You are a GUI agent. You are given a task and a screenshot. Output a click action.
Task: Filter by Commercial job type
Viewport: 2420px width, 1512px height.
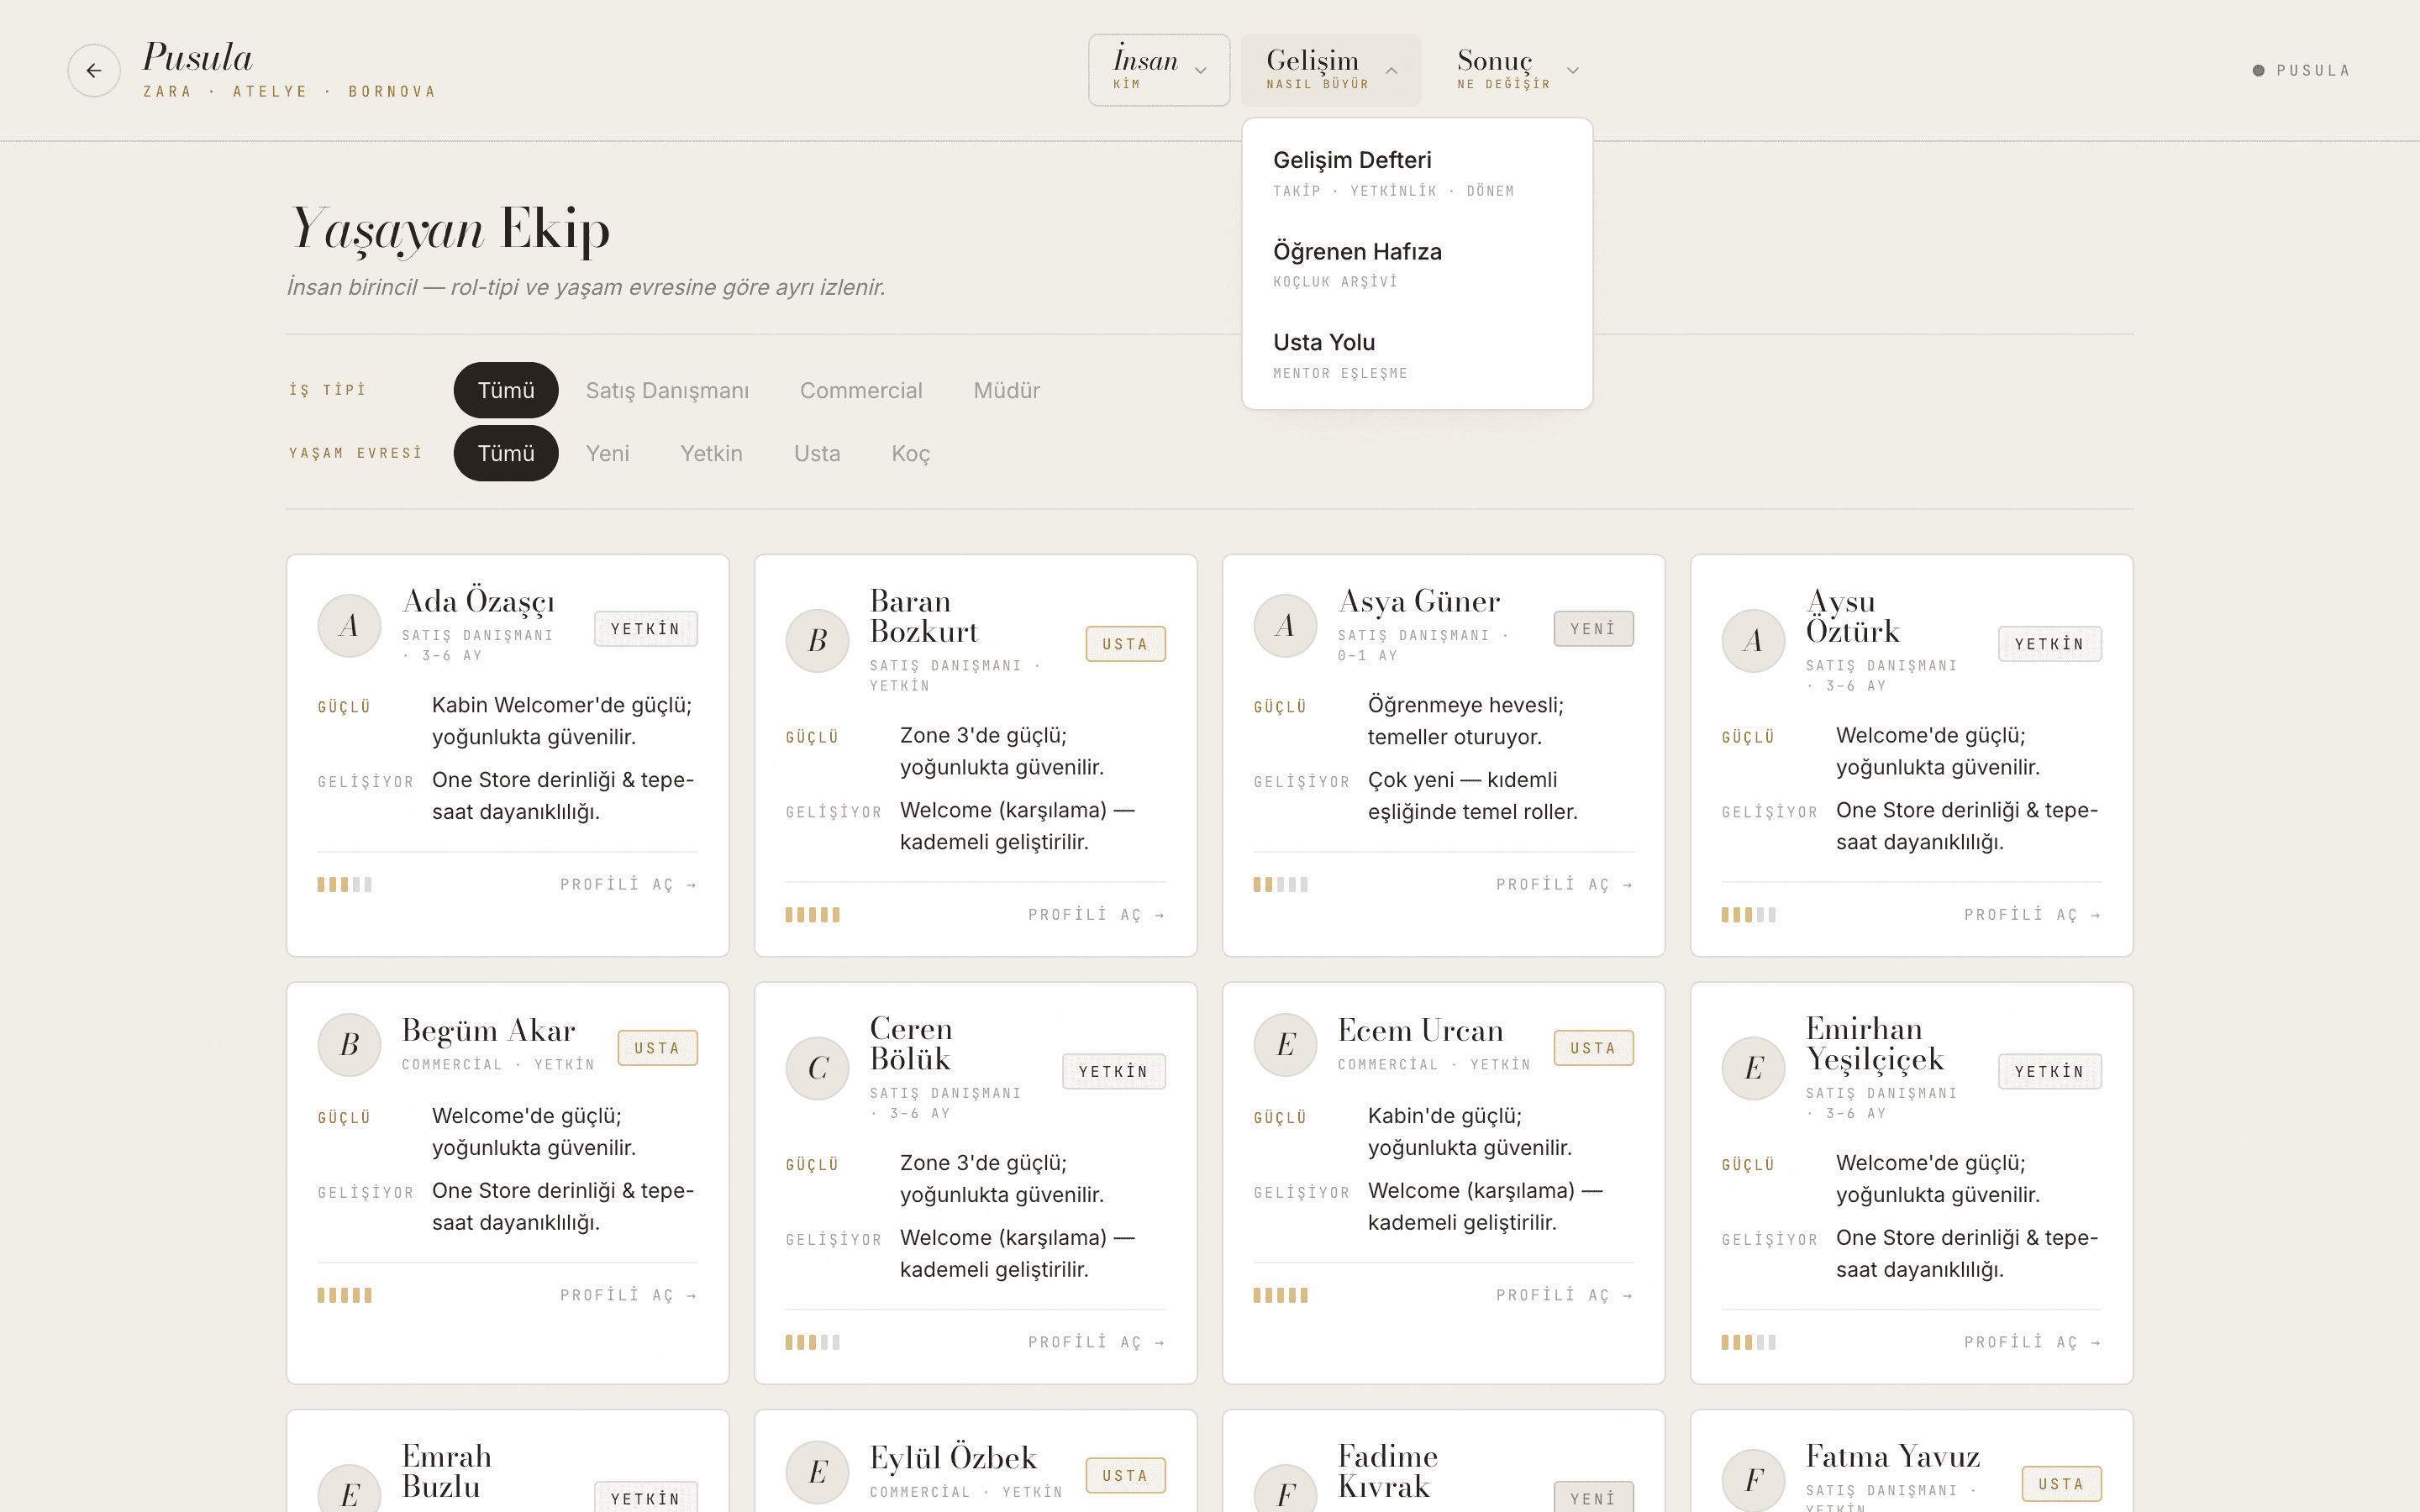tap(861, 390)
